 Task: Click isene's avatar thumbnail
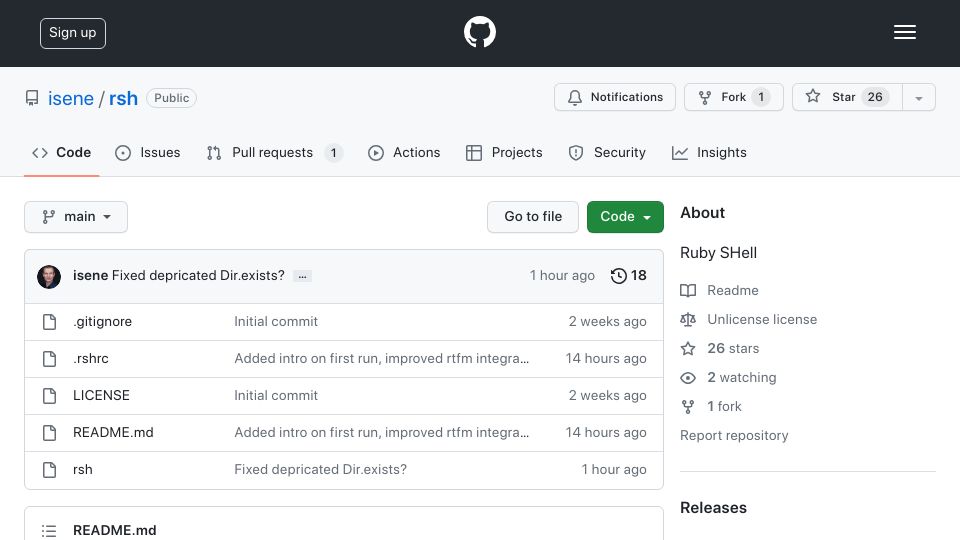pyautogui.click(x=49, y=277)
